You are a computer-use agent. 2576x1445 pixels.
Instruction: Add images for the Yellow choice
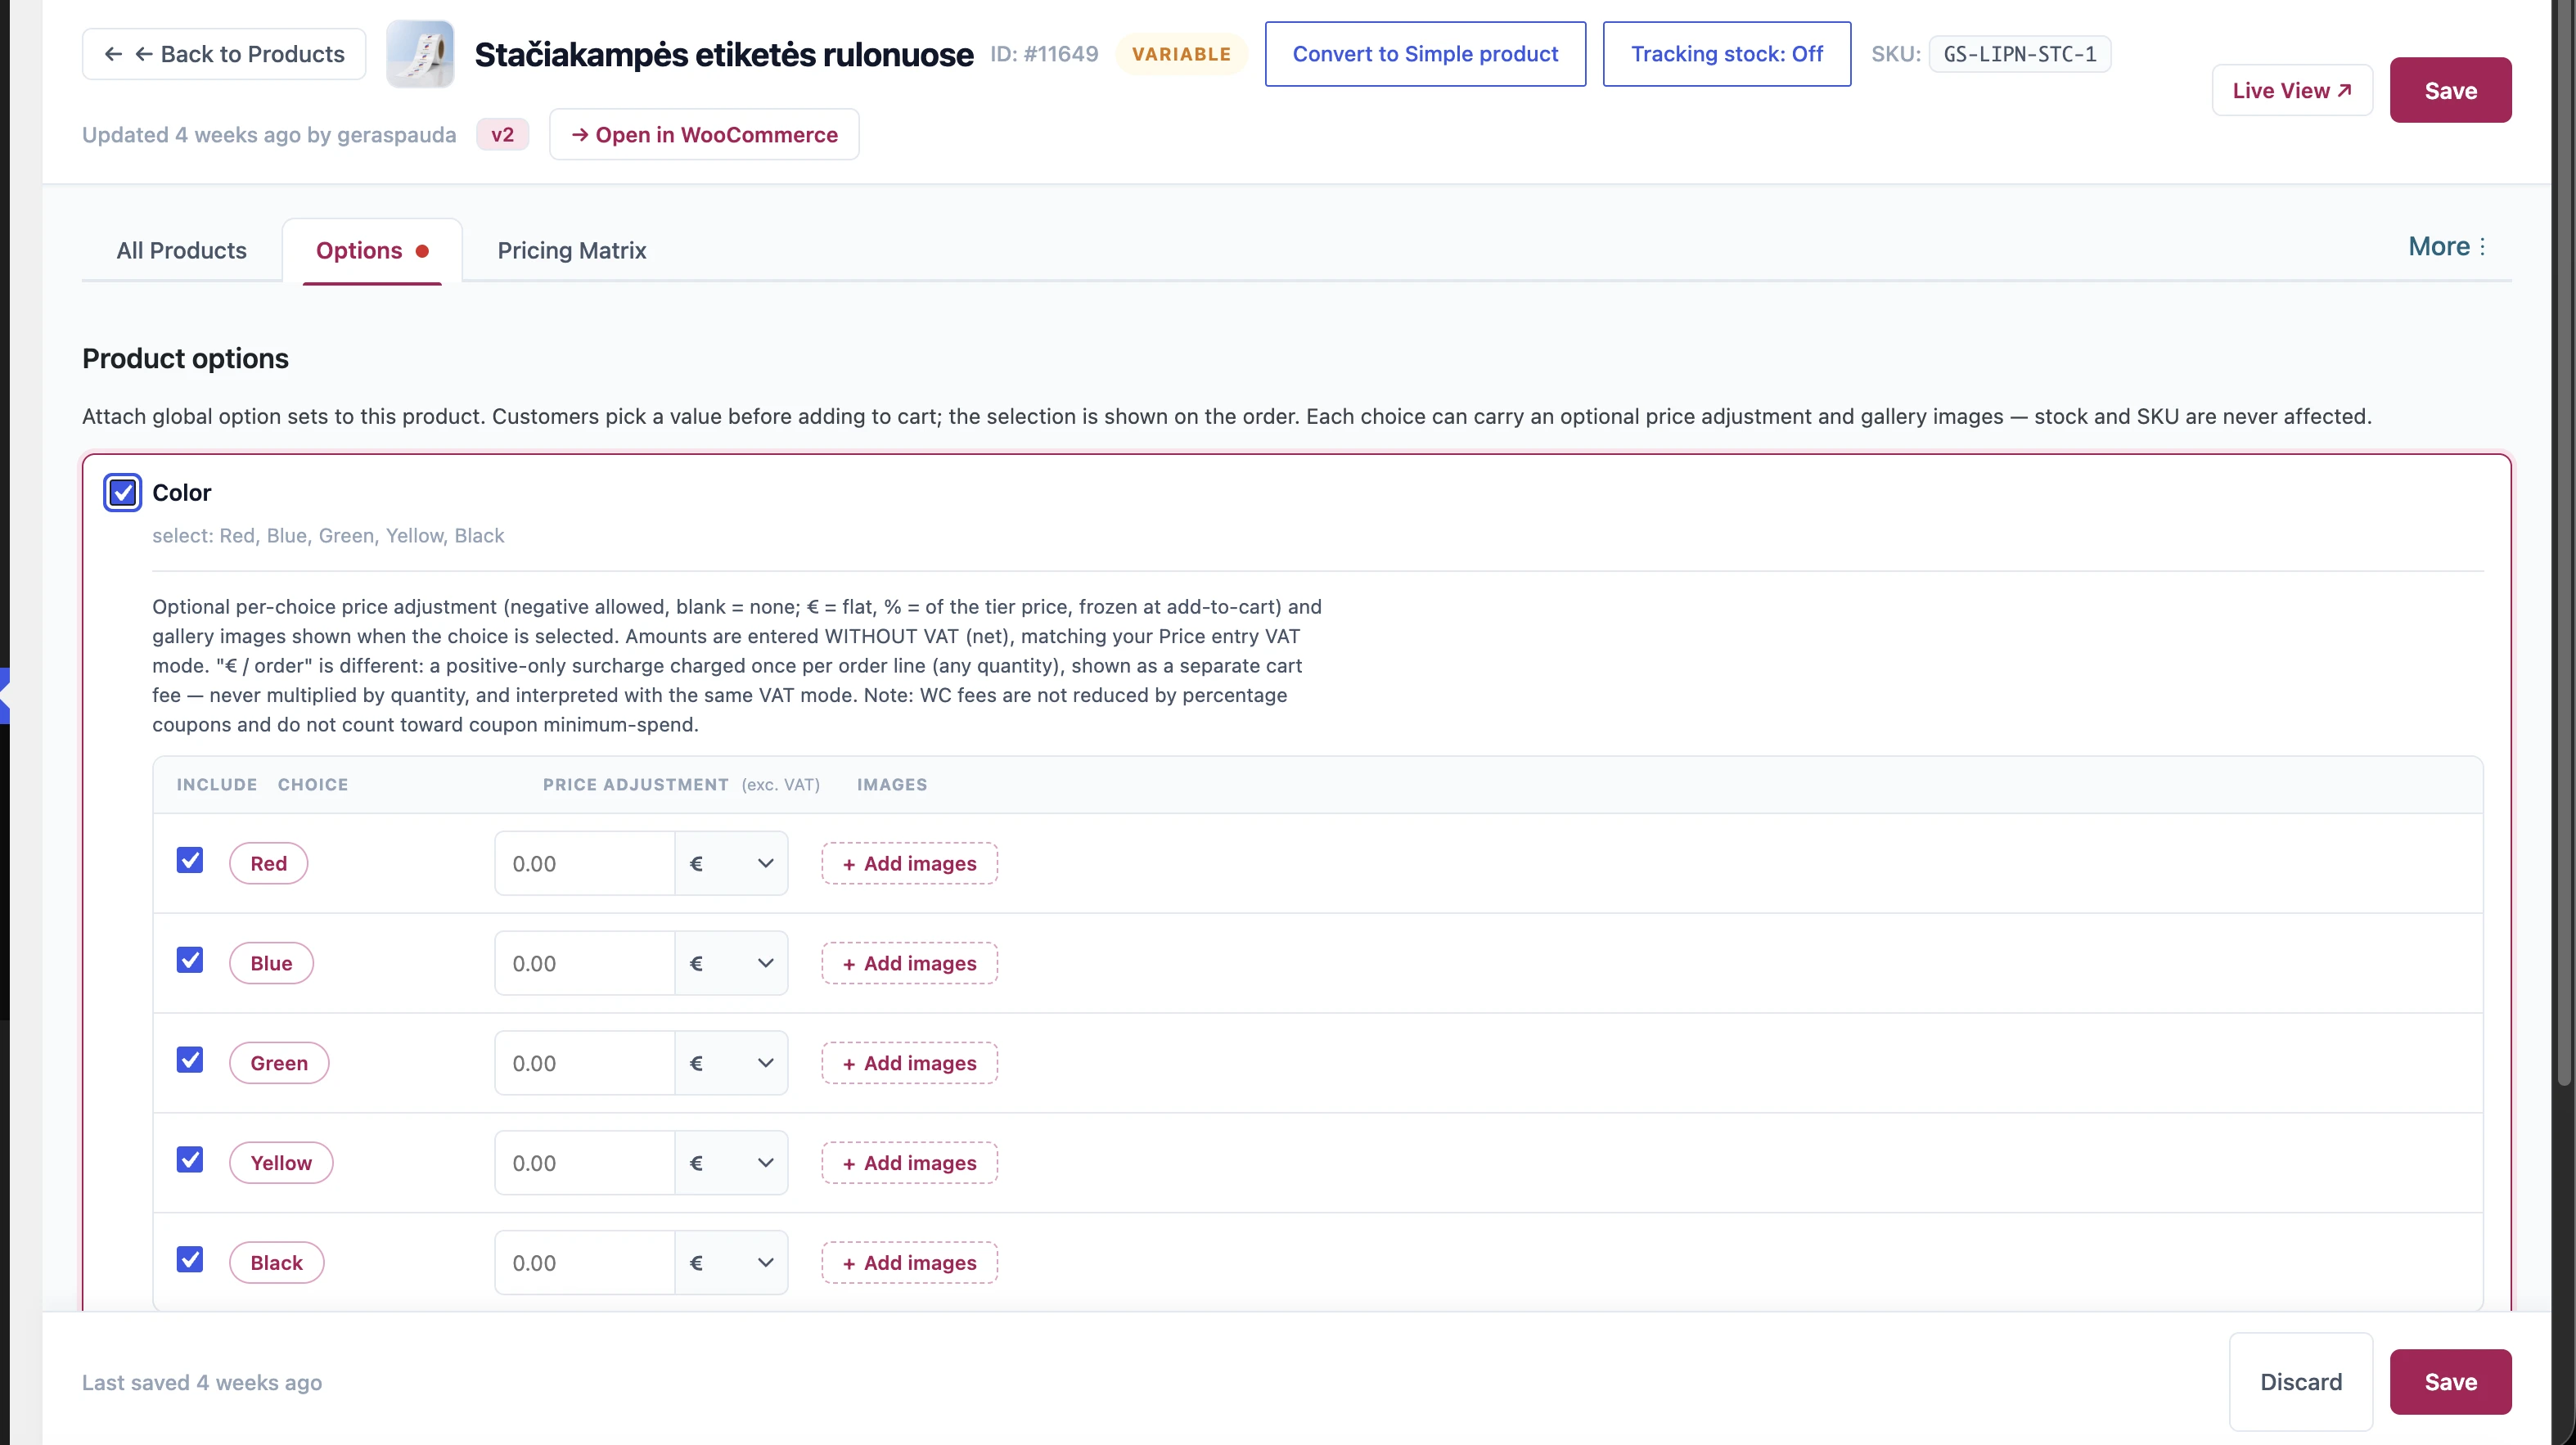click(x=909, y=1163)
